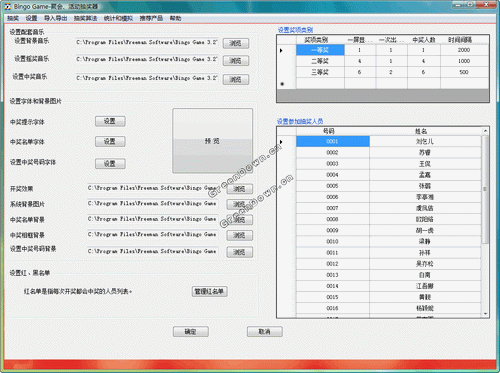Click the 系统背景图片 path field
Image resolution: width=500 pixels, height=373 pixels.
coord(152,203)
